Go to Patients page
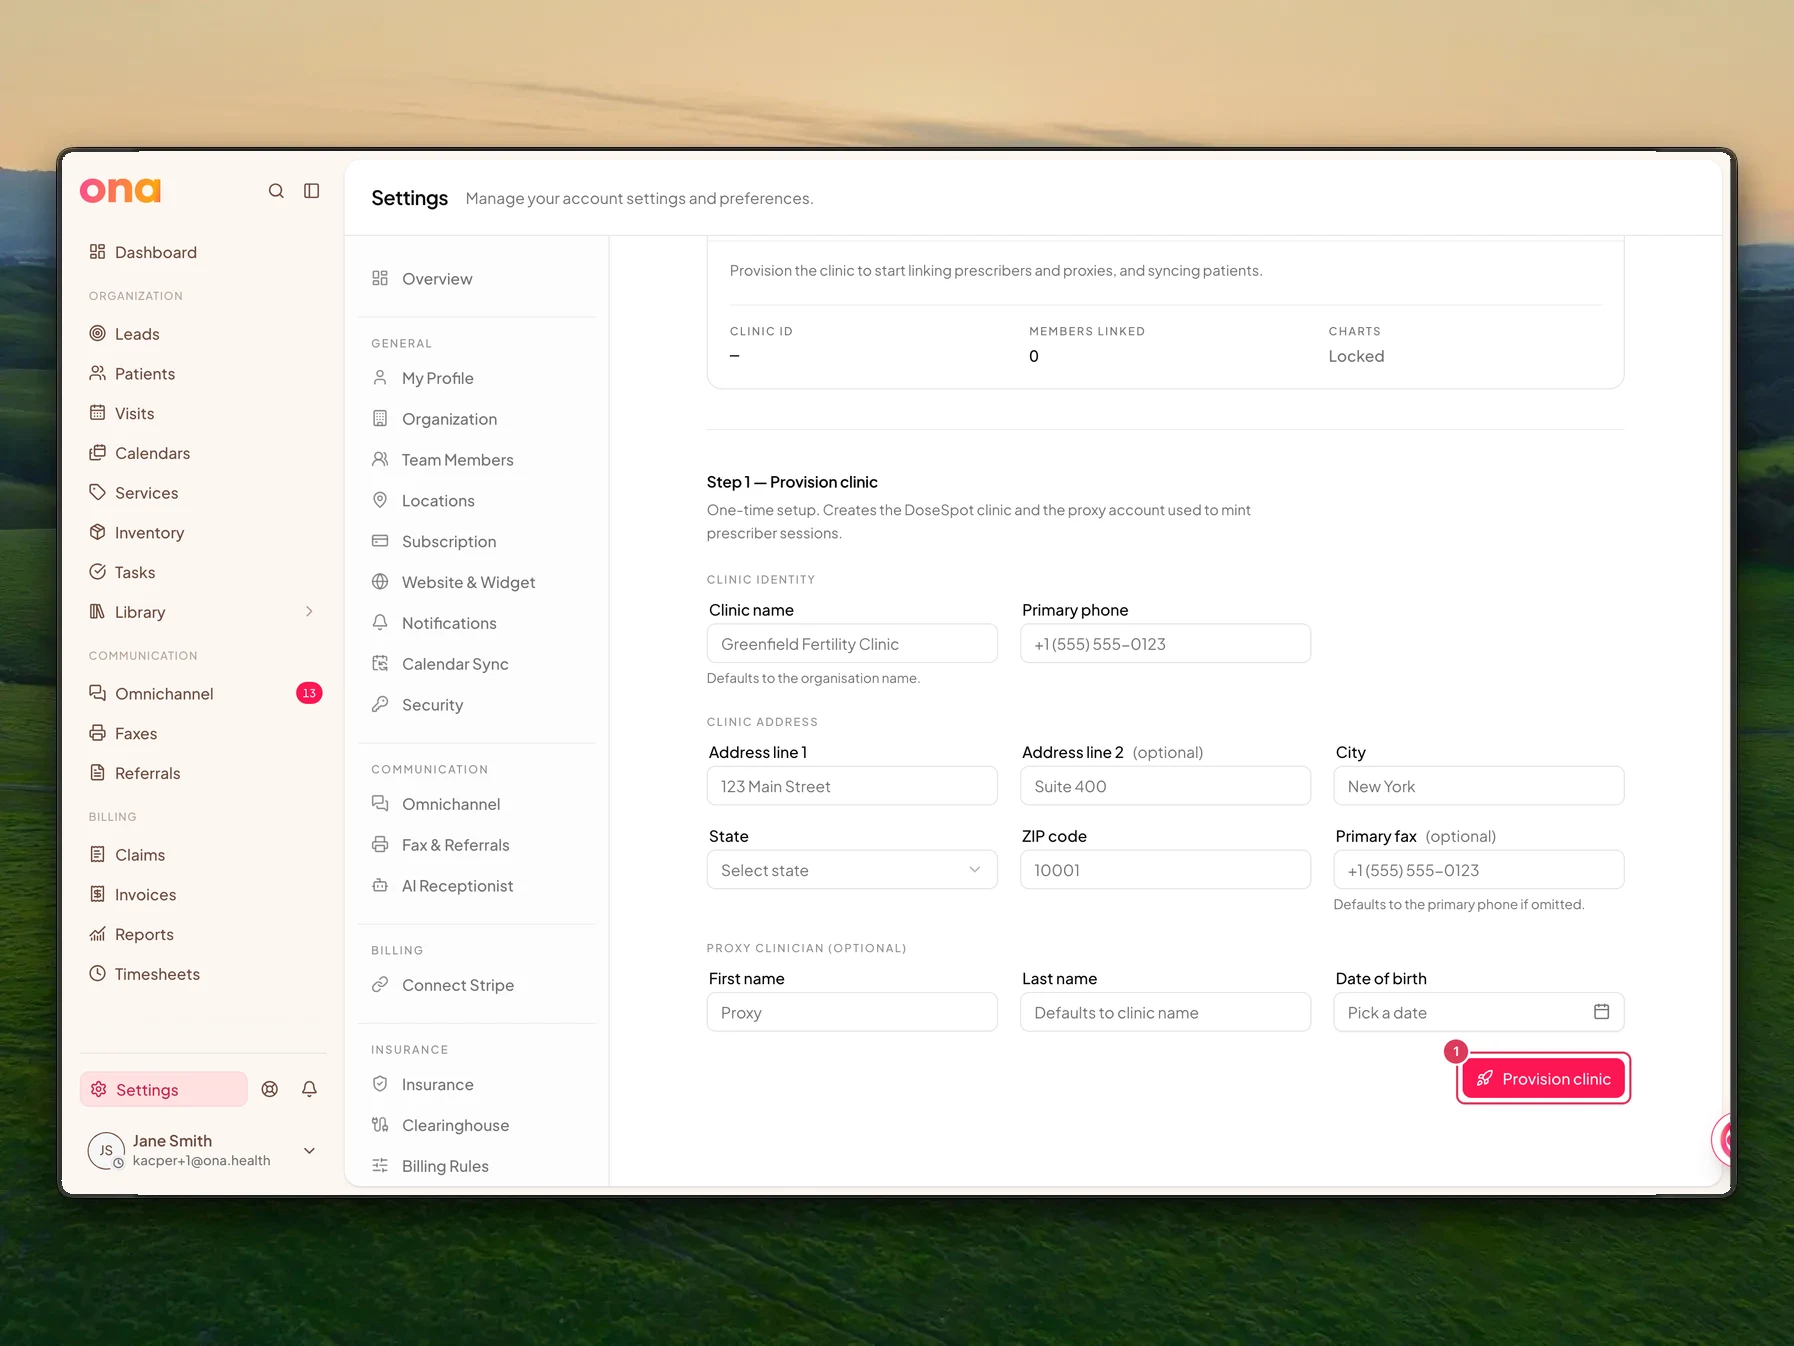 [x=145, y=373]
